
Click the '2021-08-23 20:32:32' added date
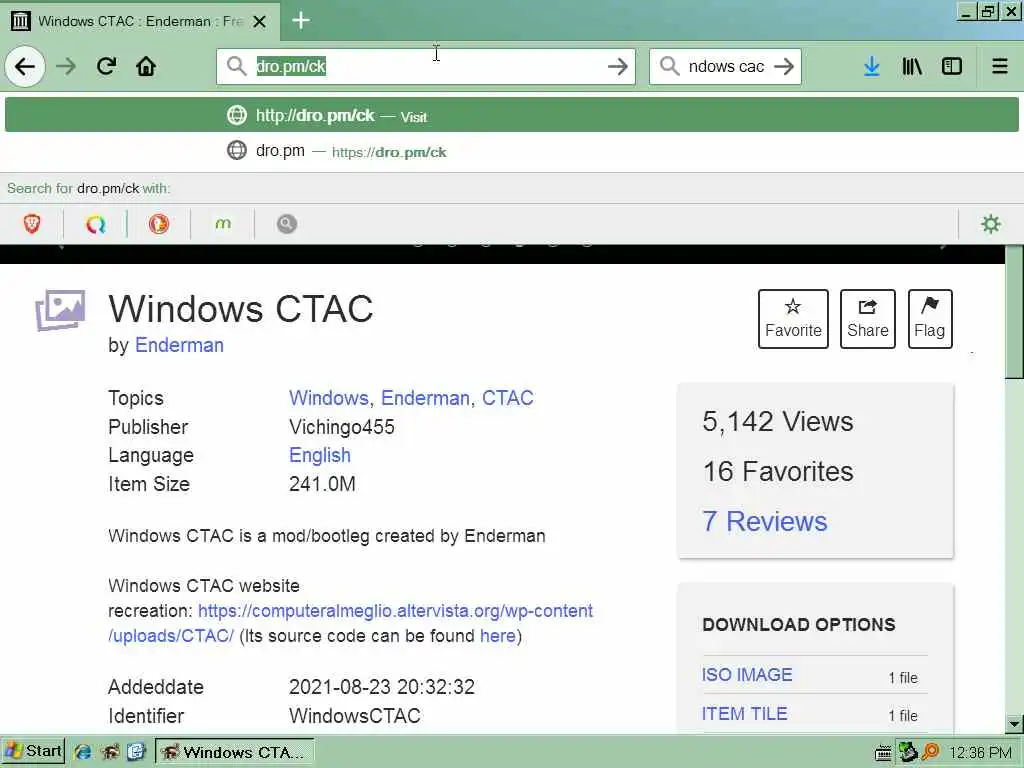click(x=382, y=687)
